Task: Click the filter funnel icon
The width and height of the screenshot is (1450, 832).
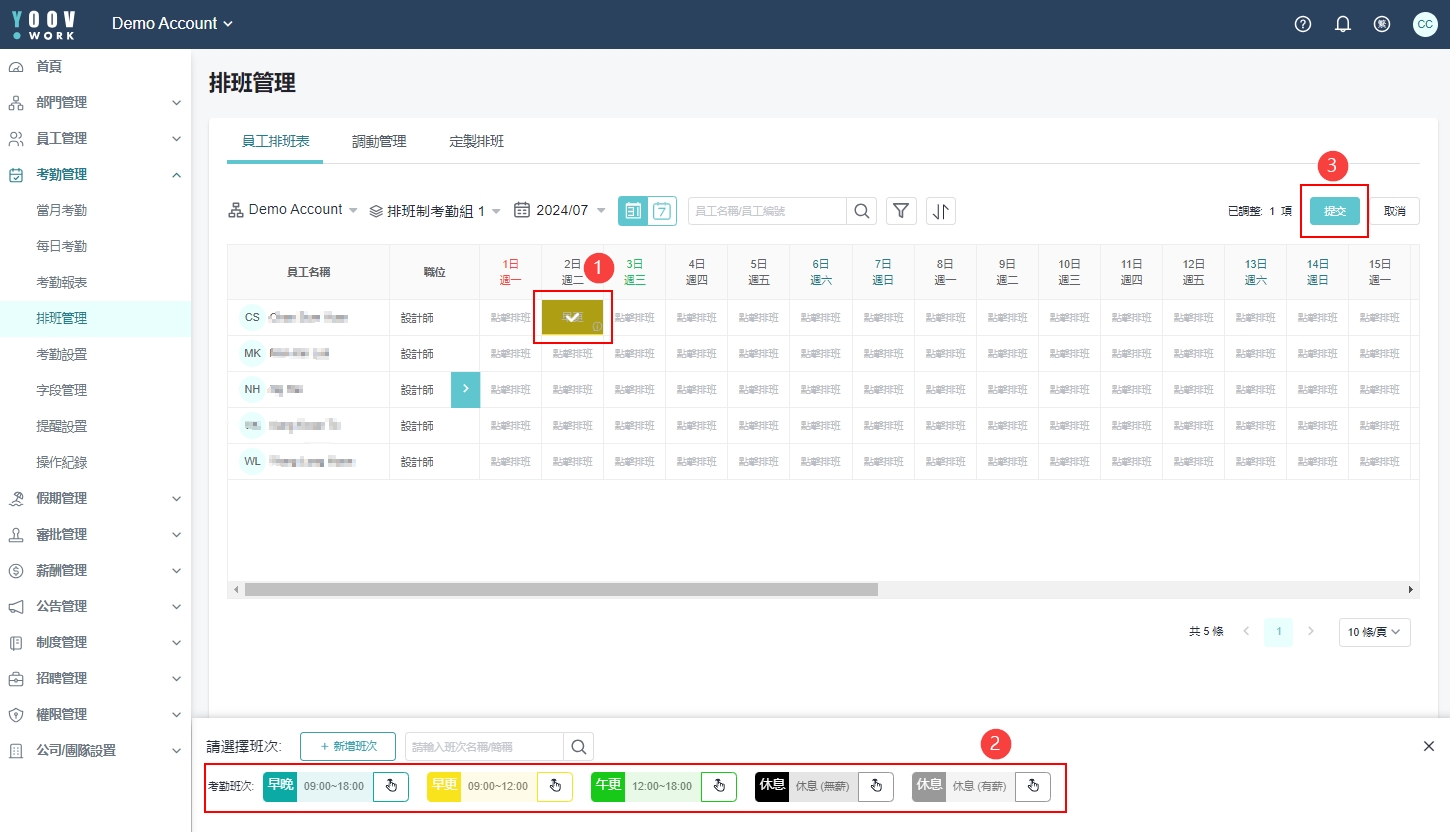Action: 901,210
